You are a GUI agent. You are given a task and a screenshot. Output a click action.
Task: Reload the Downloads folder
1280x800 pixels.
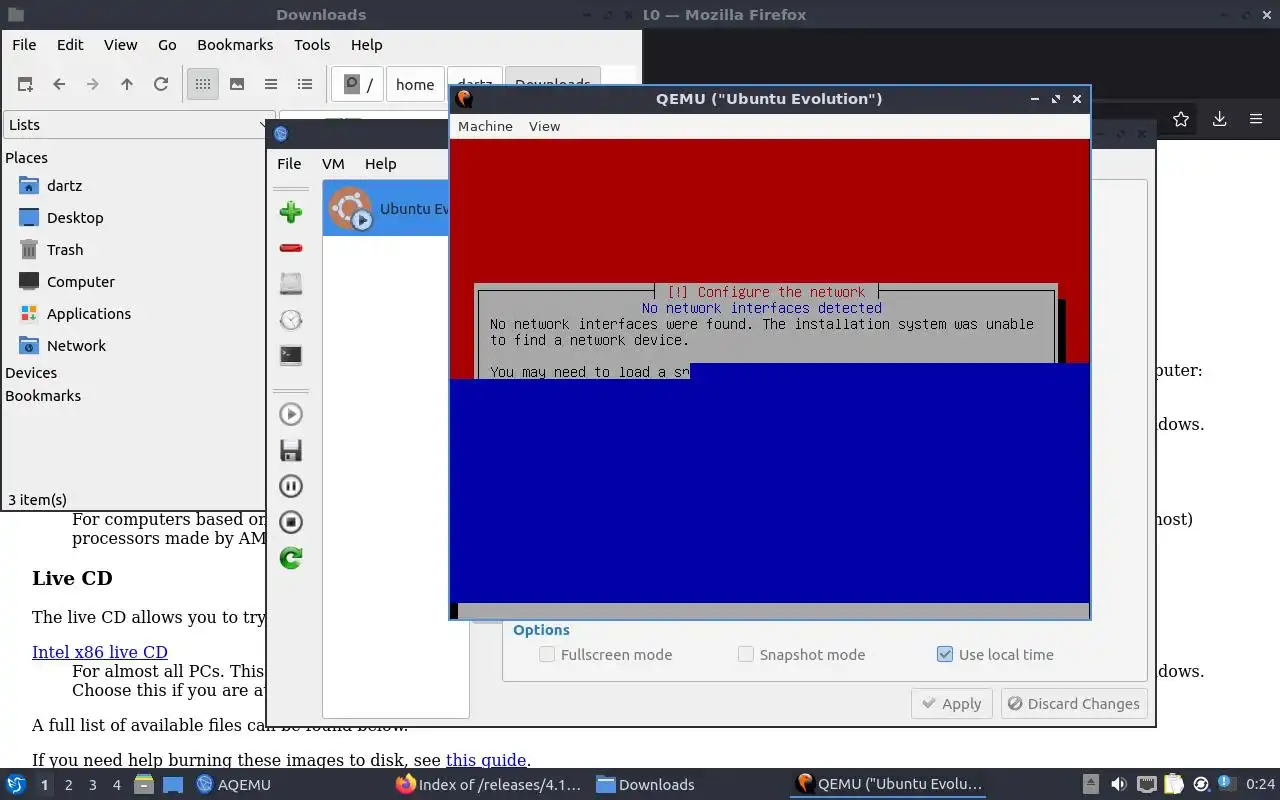[161, 84]
